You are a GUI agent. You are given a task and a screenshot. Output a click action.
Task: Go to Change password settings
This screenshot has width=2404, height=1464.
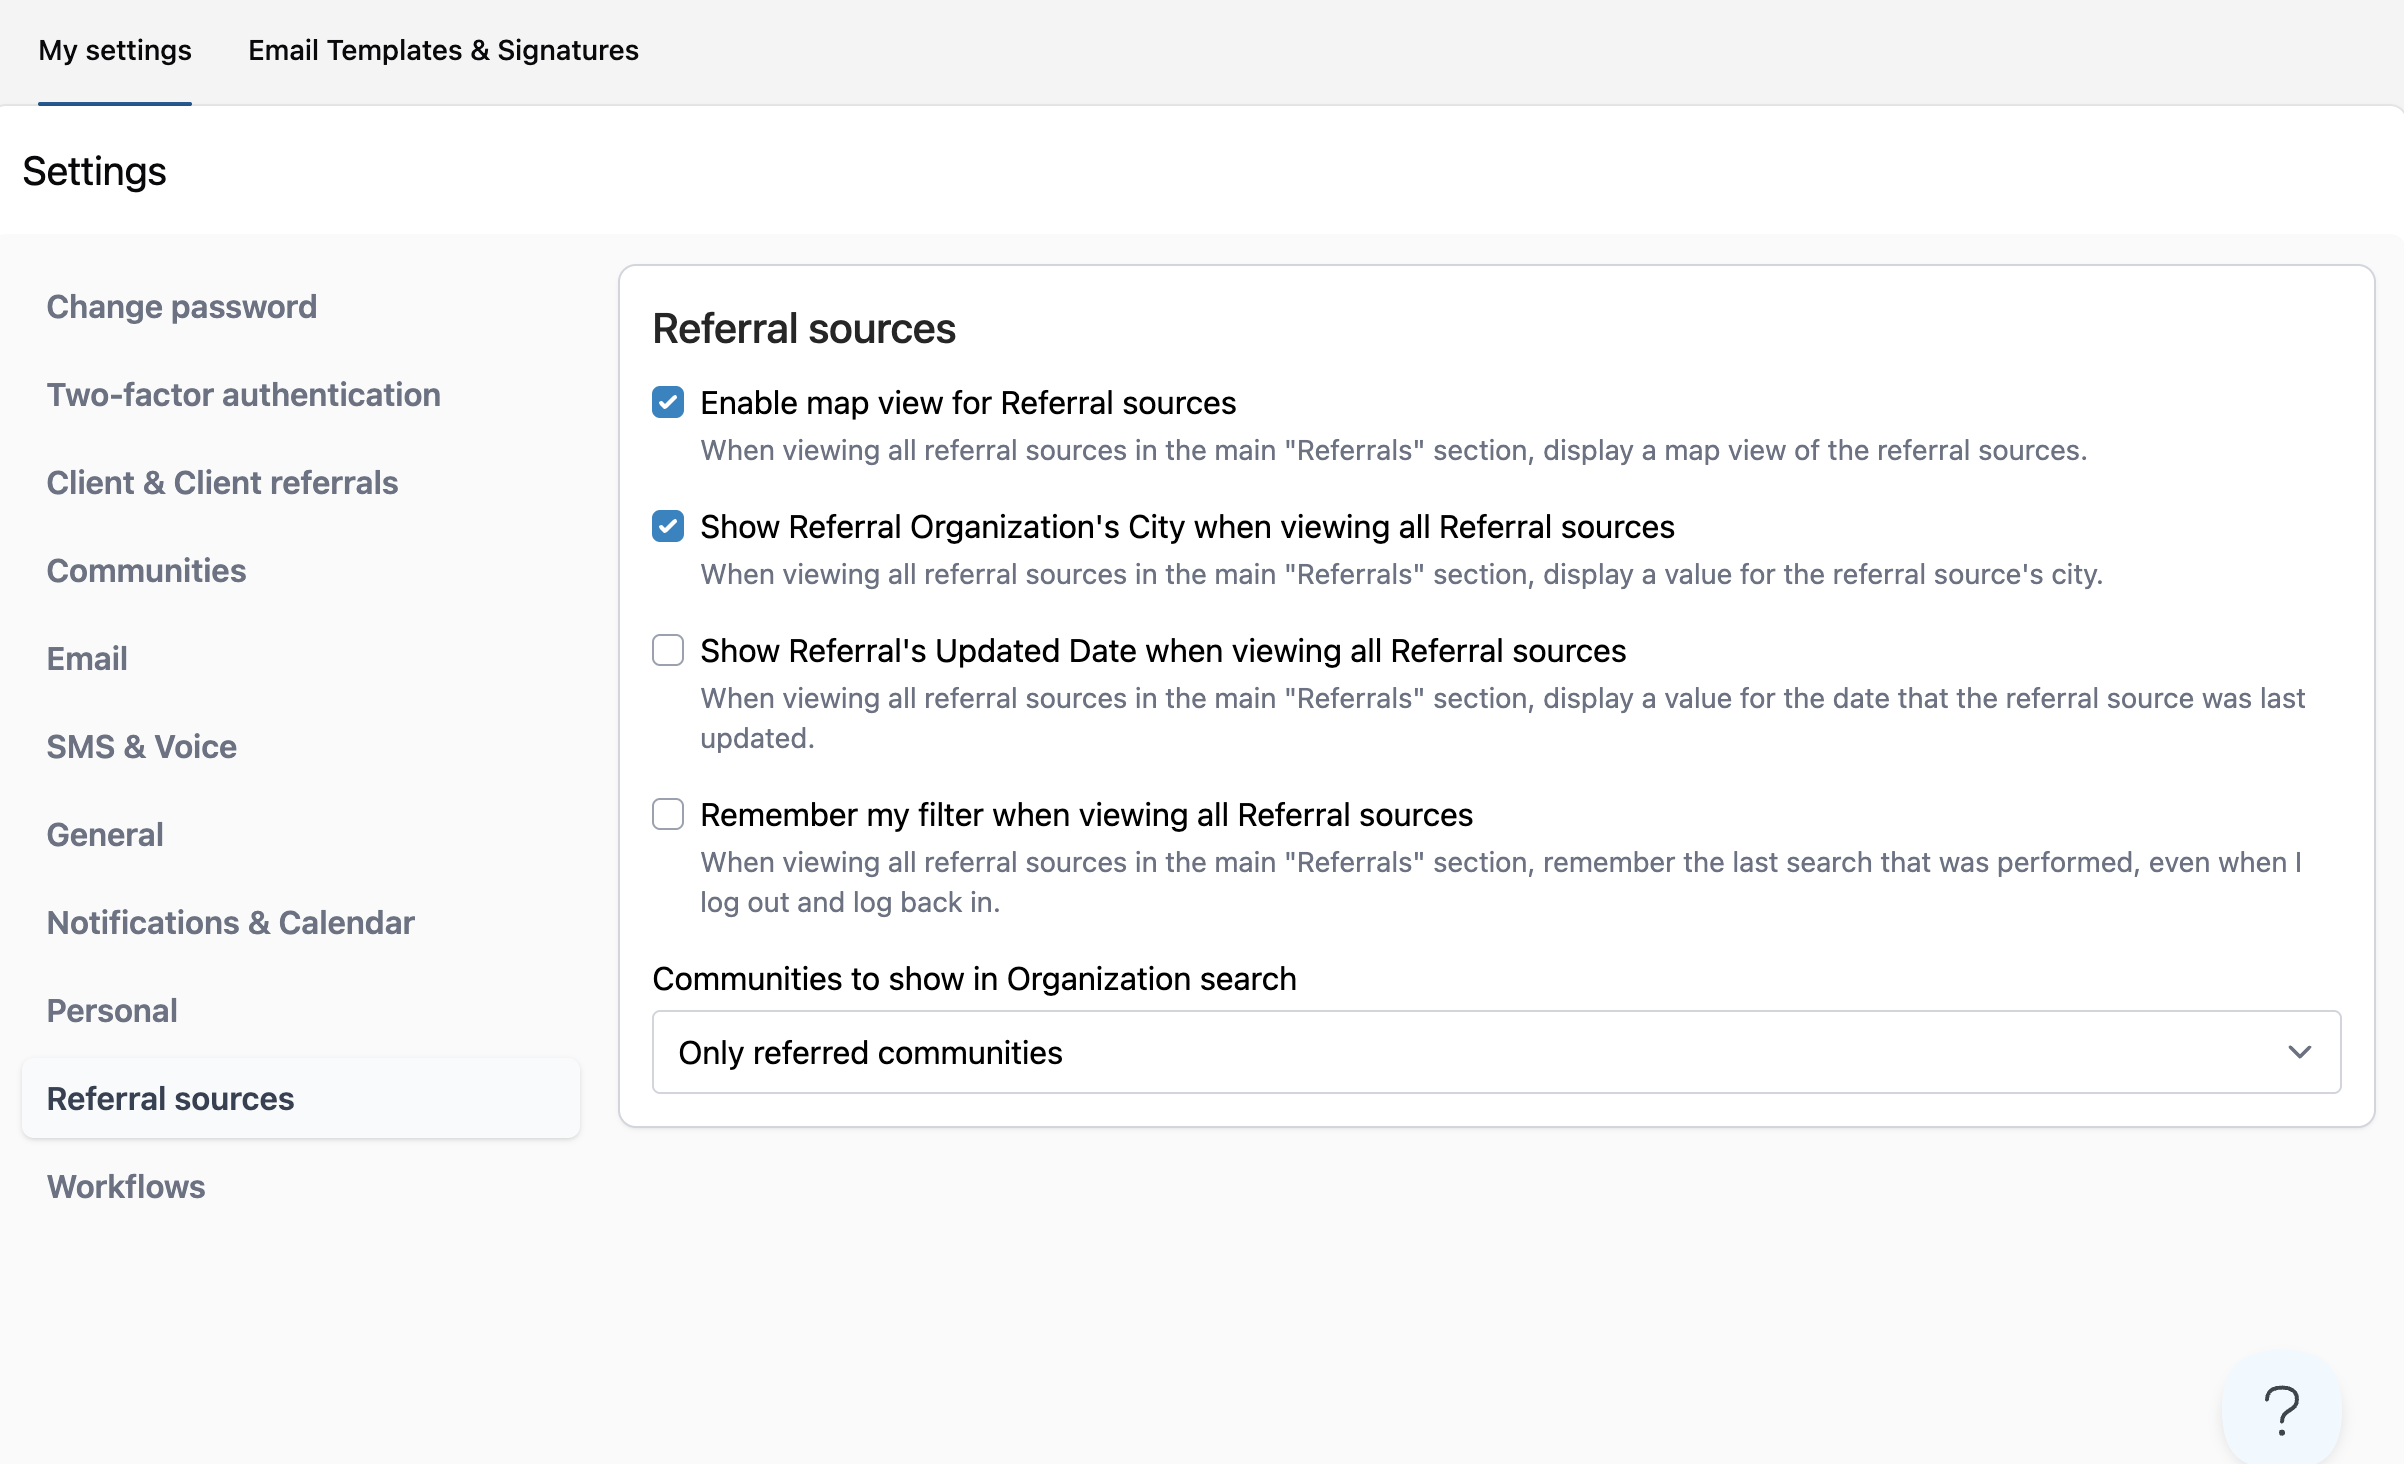[x=182, y=307]
